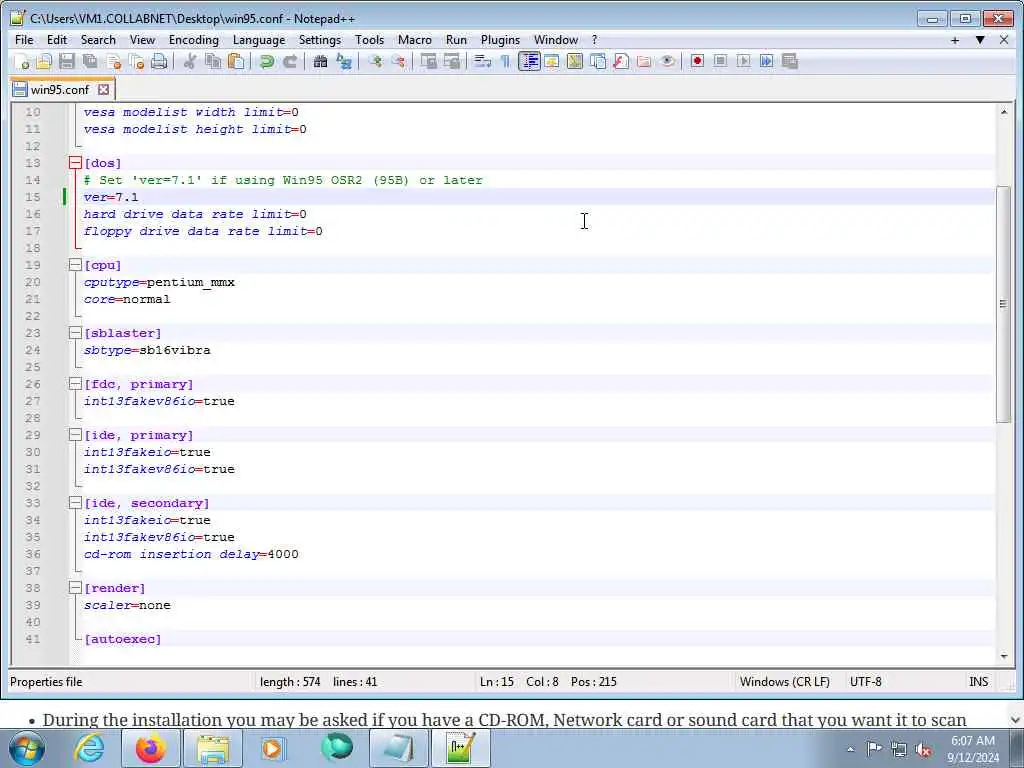Open the Macro menu
The width and height of the screenshot is (1024, 768).
(x=415, y=40)
